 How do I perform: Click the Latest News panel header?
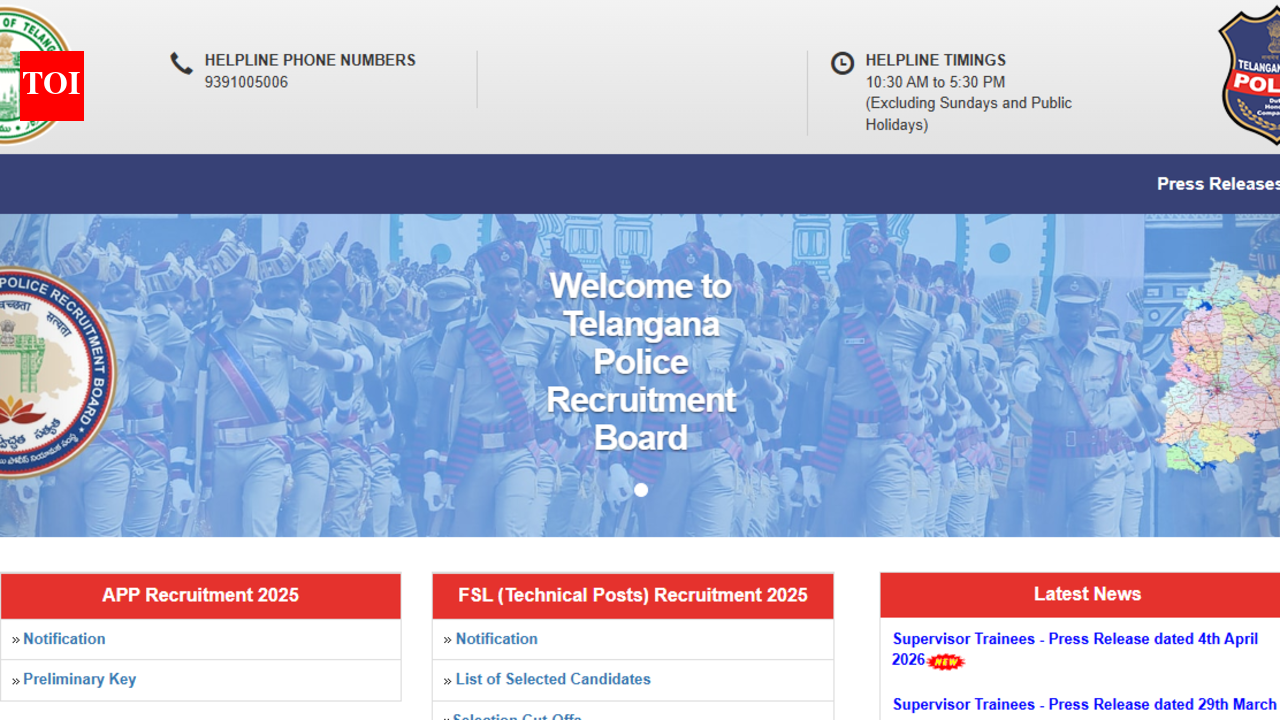[1087, 593]
